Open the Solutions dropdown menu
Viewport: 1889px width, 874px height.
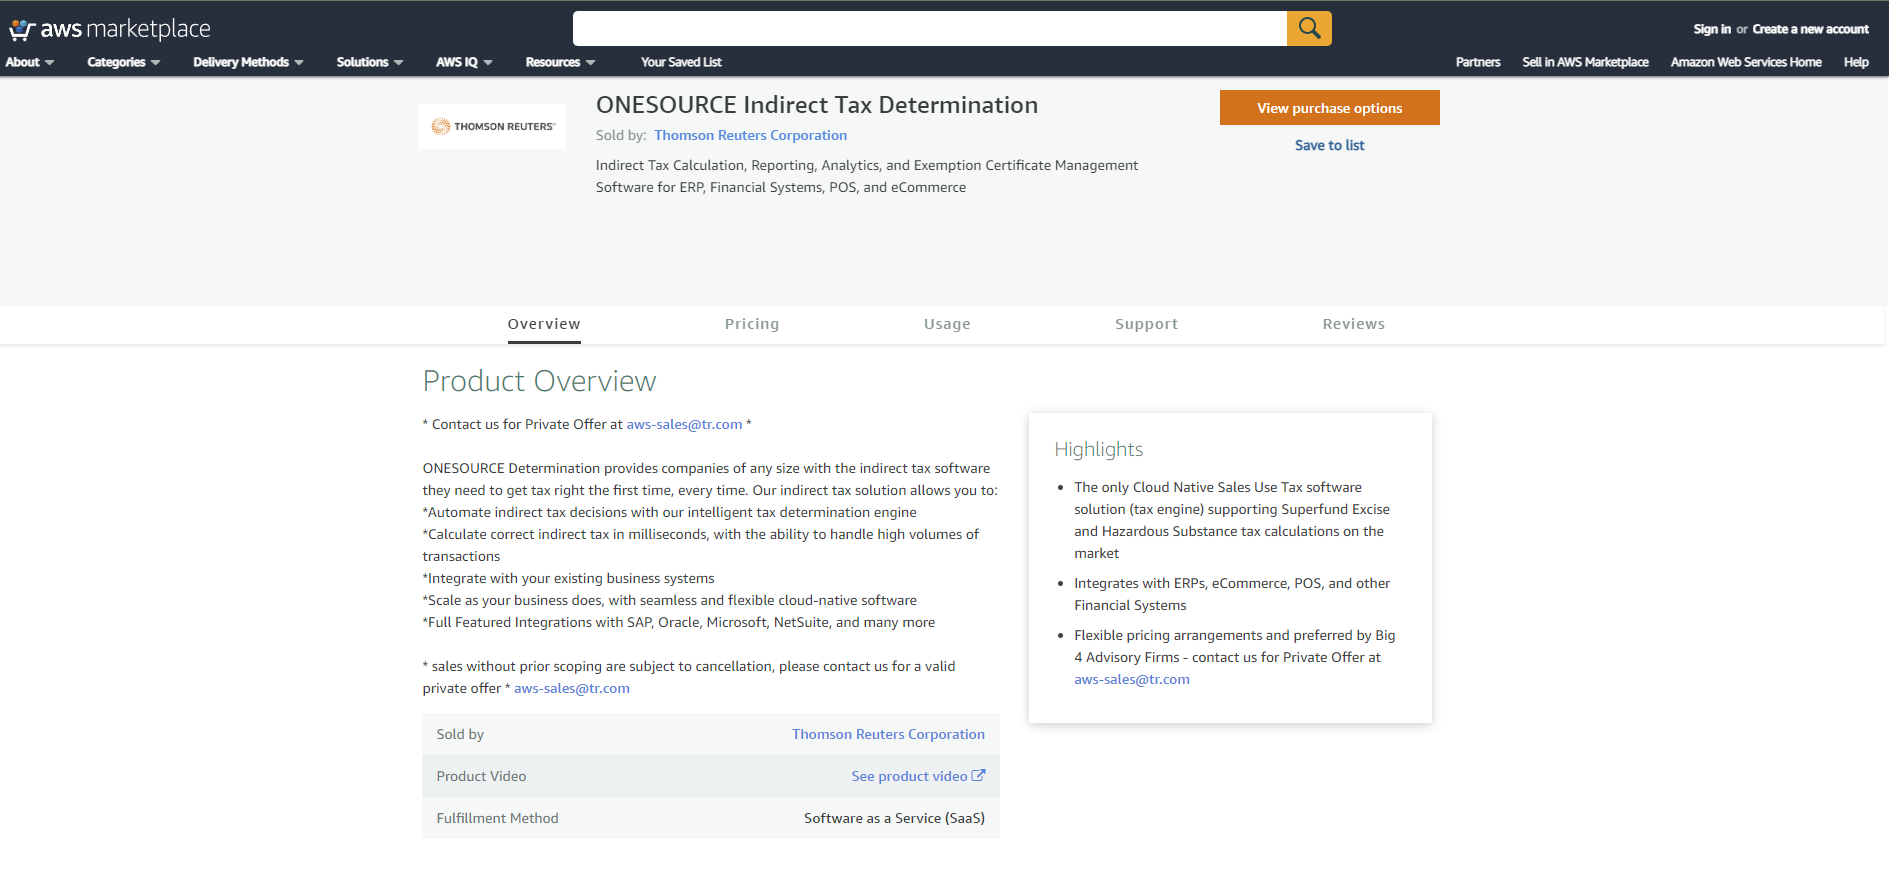coord(370,62)
